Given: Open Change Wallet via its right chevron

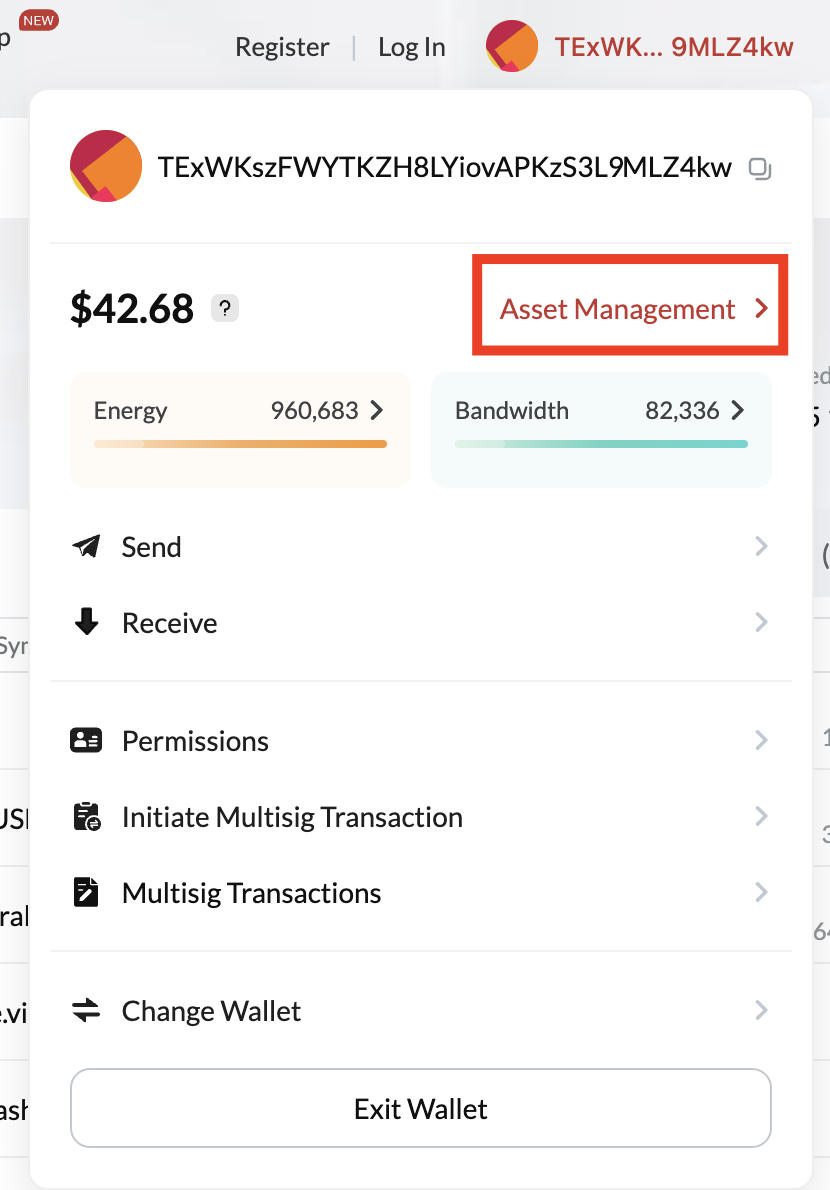Looking at the screenshot, I should click(761, 1010).
